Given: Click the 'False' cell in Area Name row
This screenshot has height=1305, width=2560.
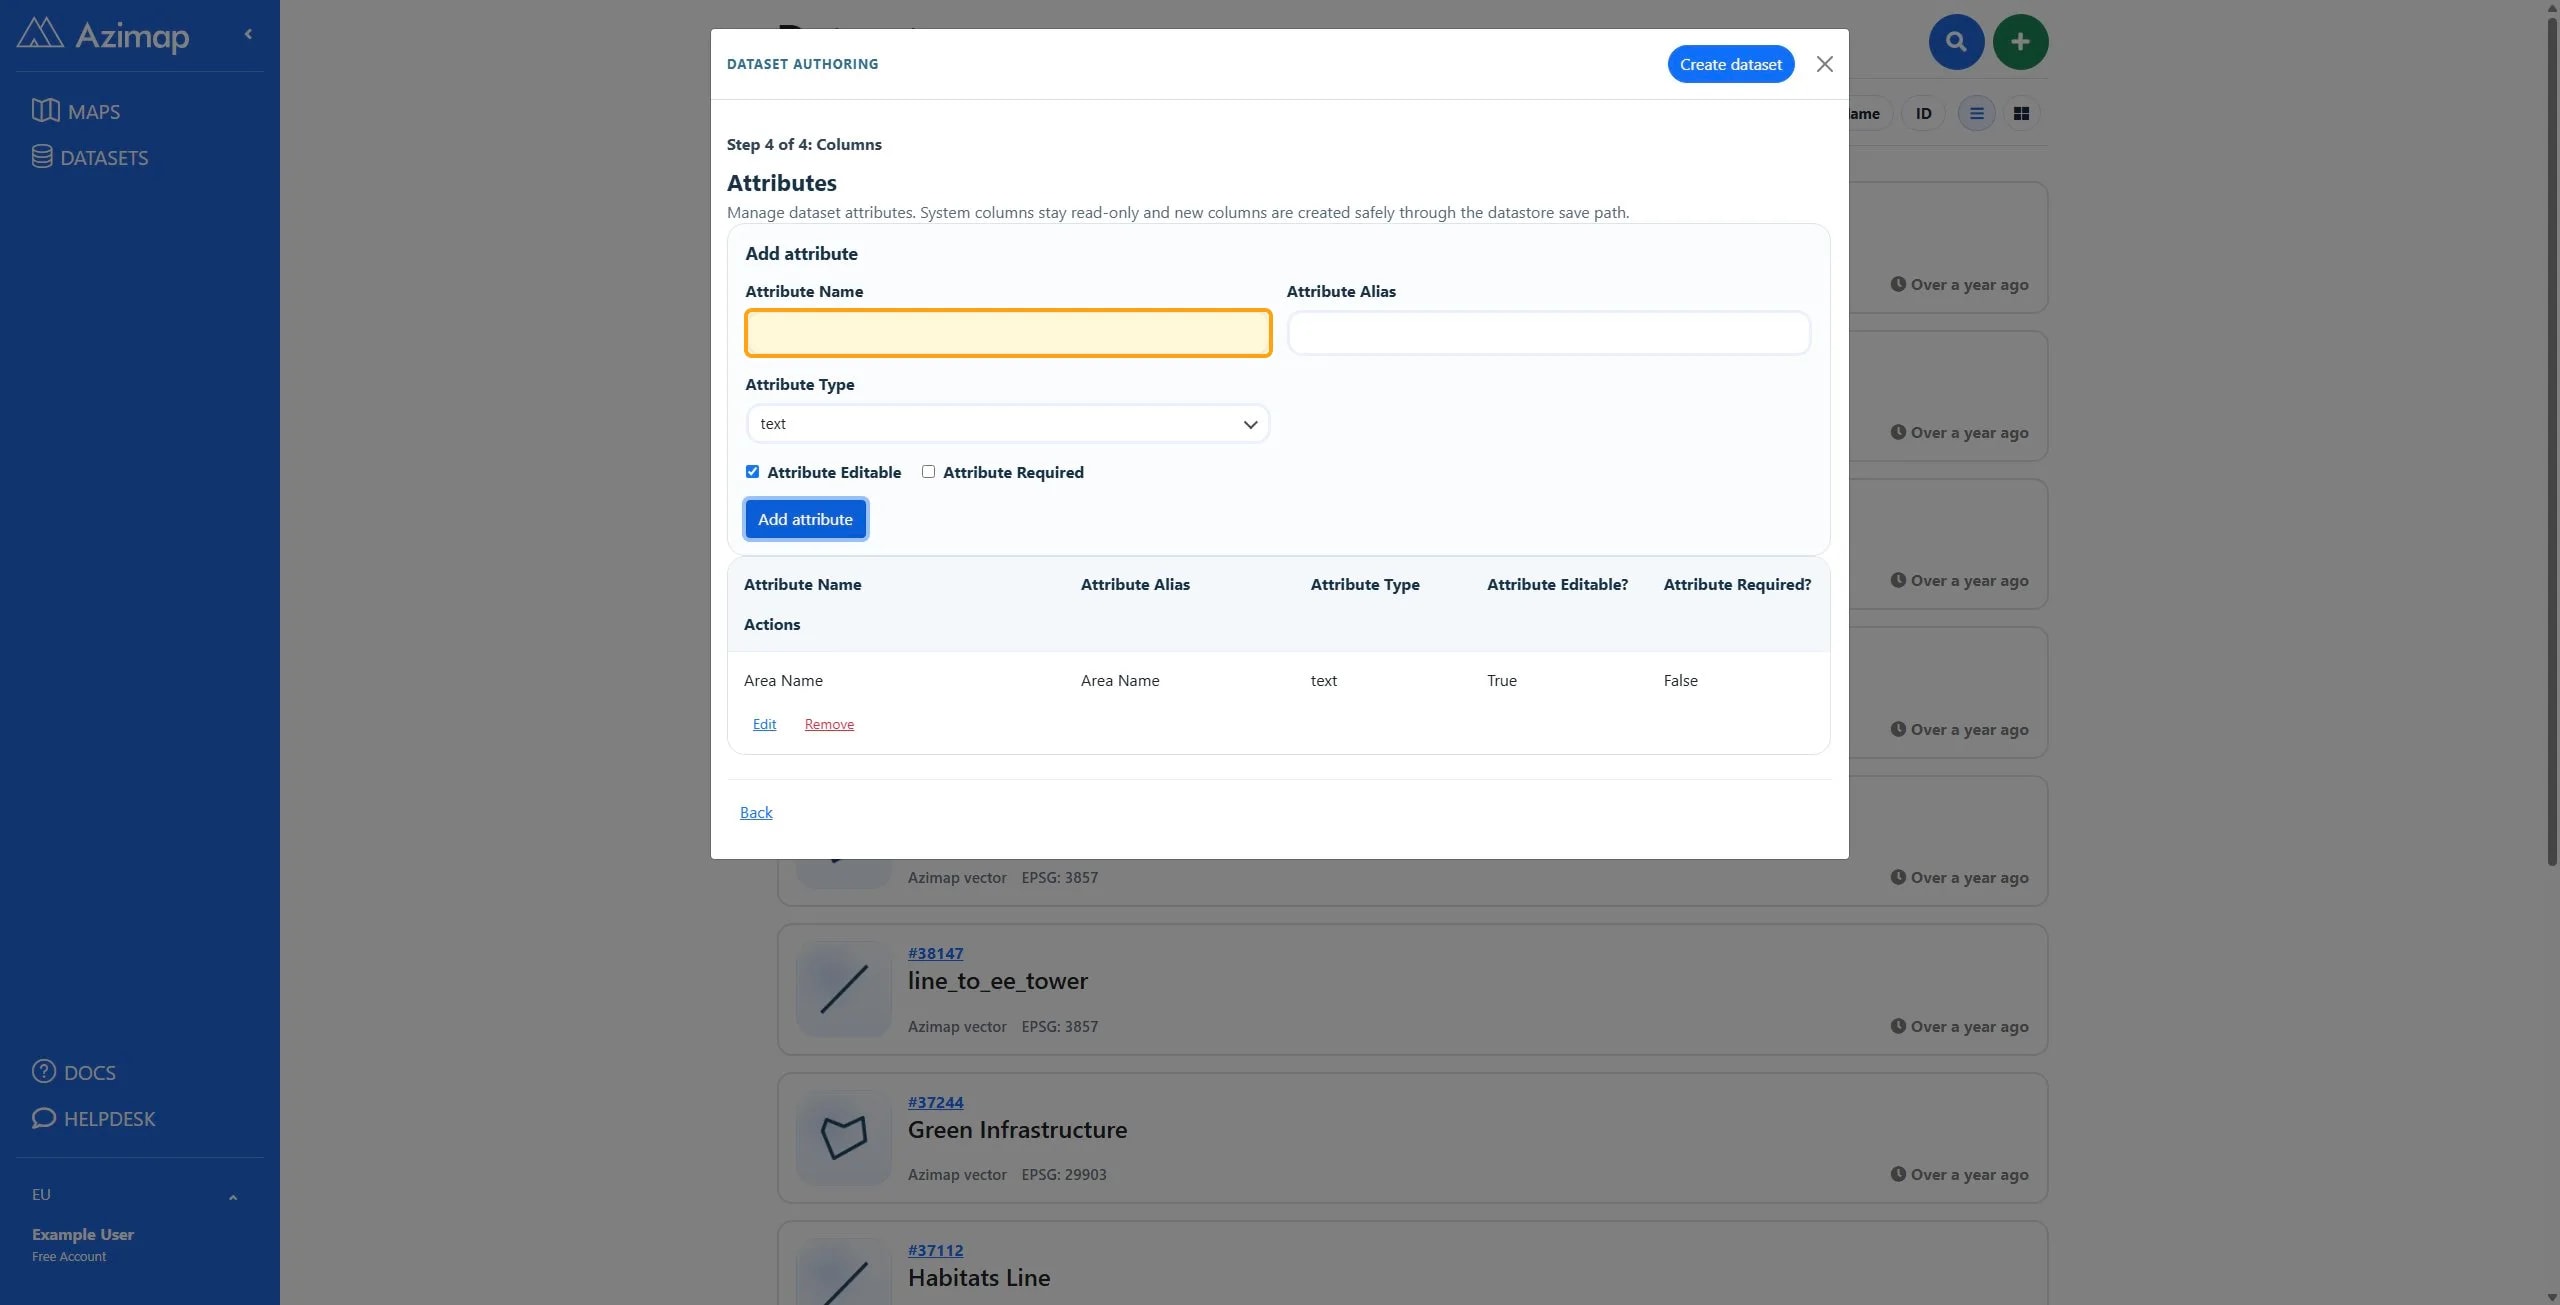Looking at the screenshot, I should 1680,680.
